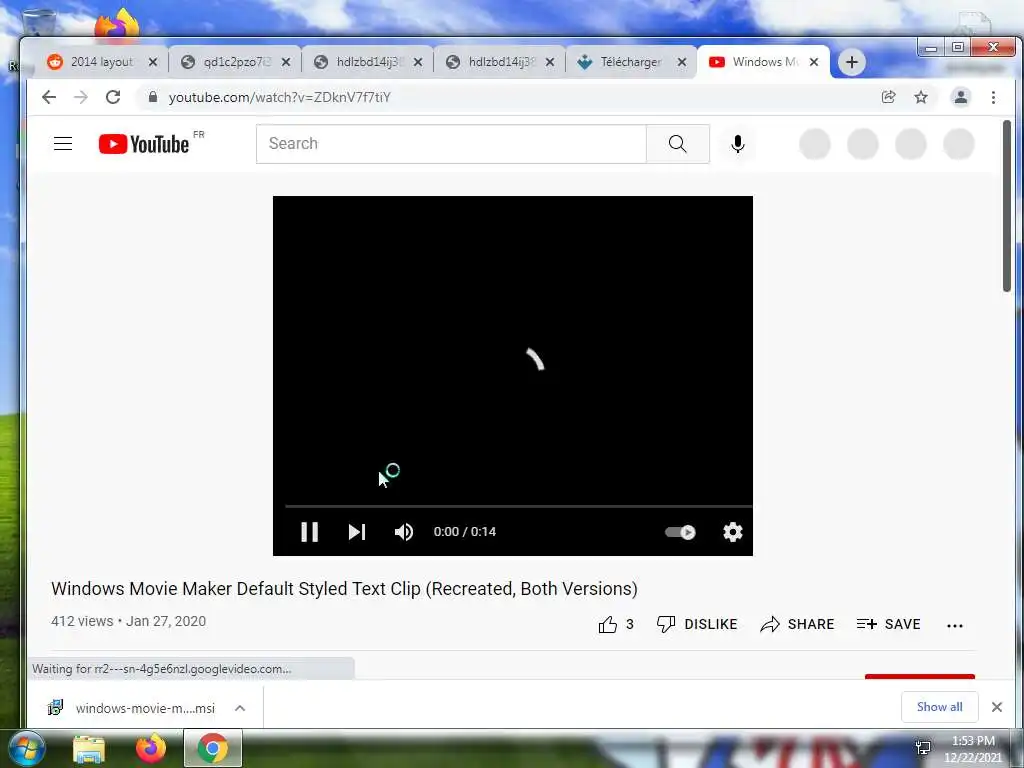Open more actions ellipsis under video

[x=955, y=625]
